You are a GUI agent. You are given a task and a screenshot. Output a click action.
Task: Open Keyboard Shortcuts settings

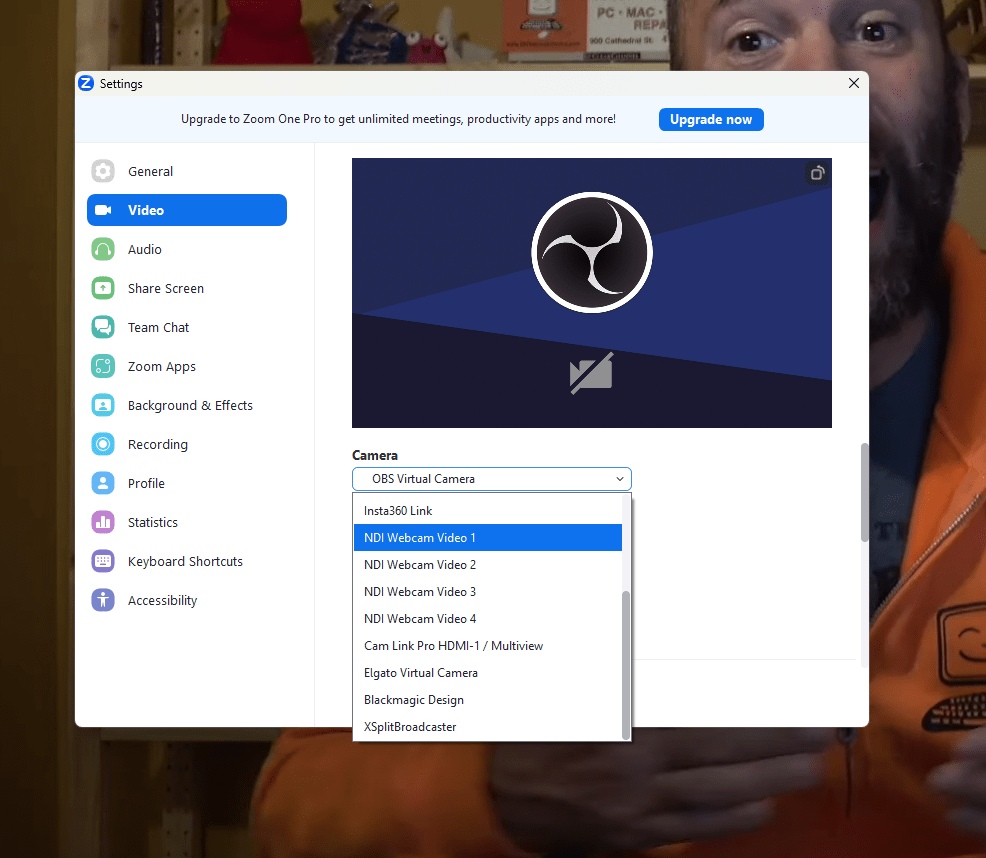tap(187, 561)
